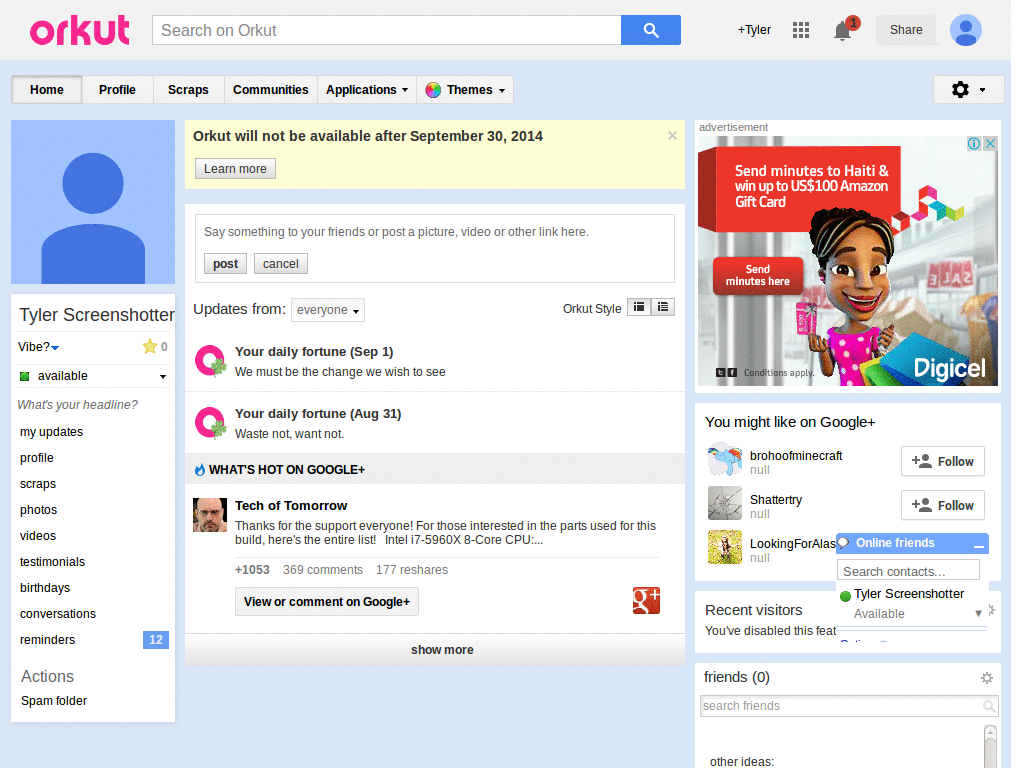Click the user avatar in header

pyautogui.click(x=965, y=30)
